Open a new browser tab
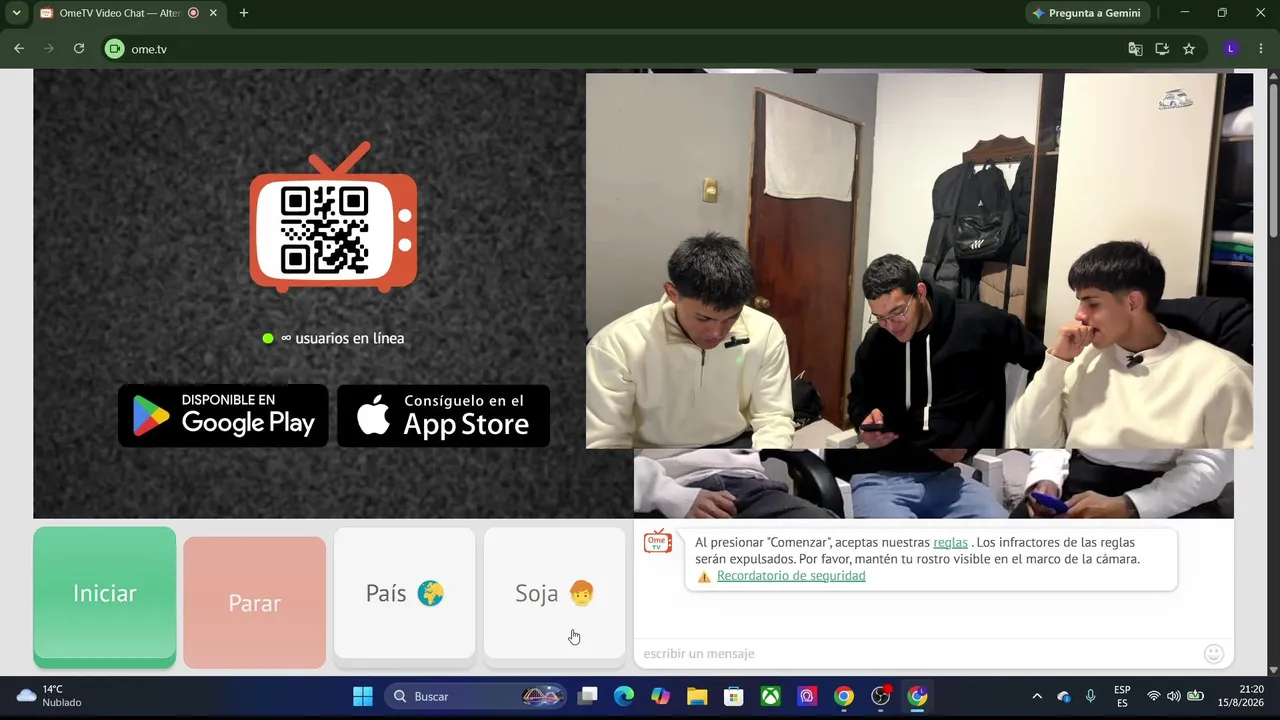Screen dimensions: 1280x720 point(244,13)
